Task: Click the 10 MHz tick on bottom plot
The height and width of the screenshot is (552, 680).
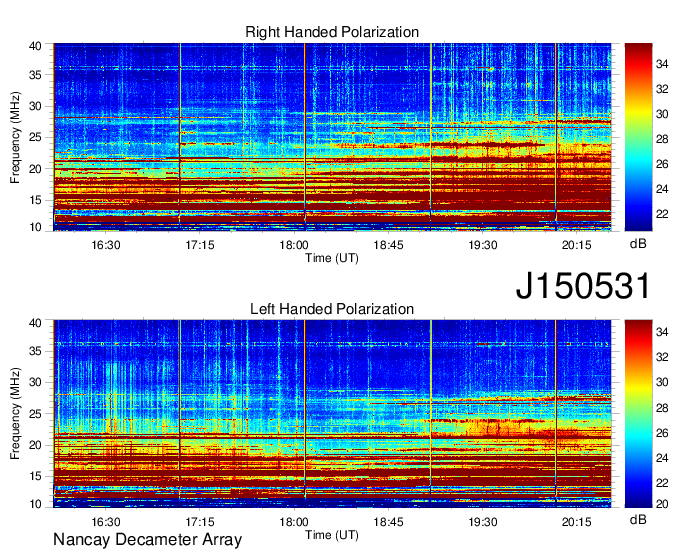Action: coord(35,504)
